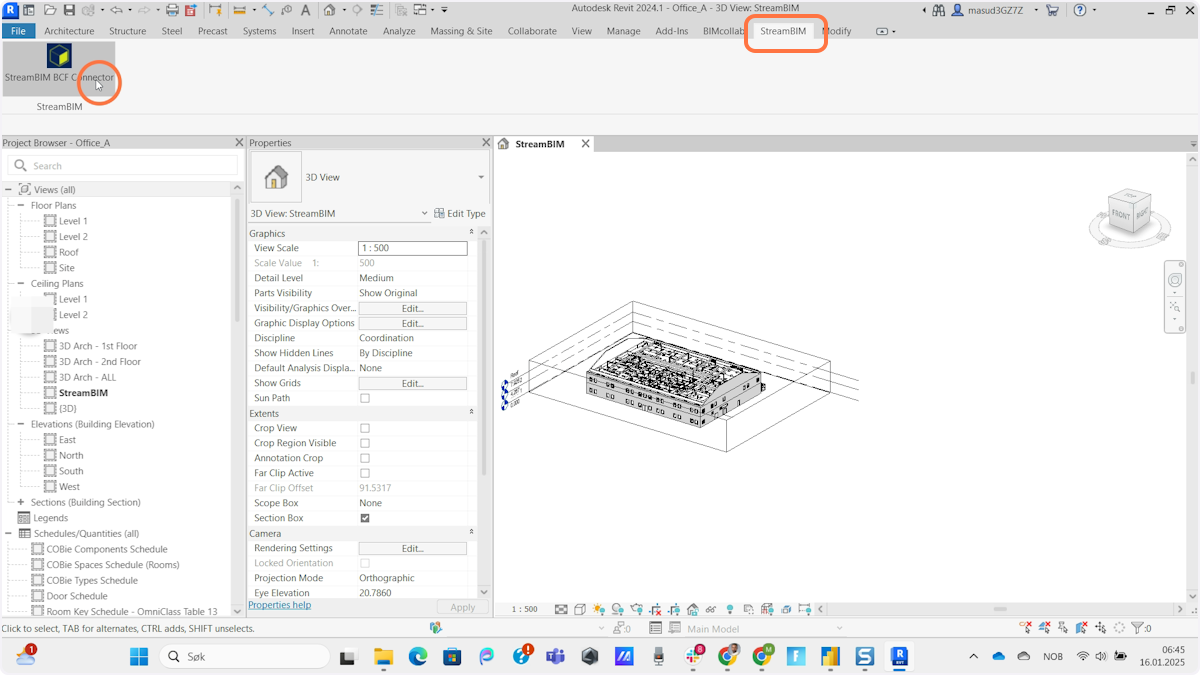Image resolution: width=1200 pixels, height=675 pixels.
Task: Click Temporary Hide/Isolate glasses icon
Action: pos(711,609)
